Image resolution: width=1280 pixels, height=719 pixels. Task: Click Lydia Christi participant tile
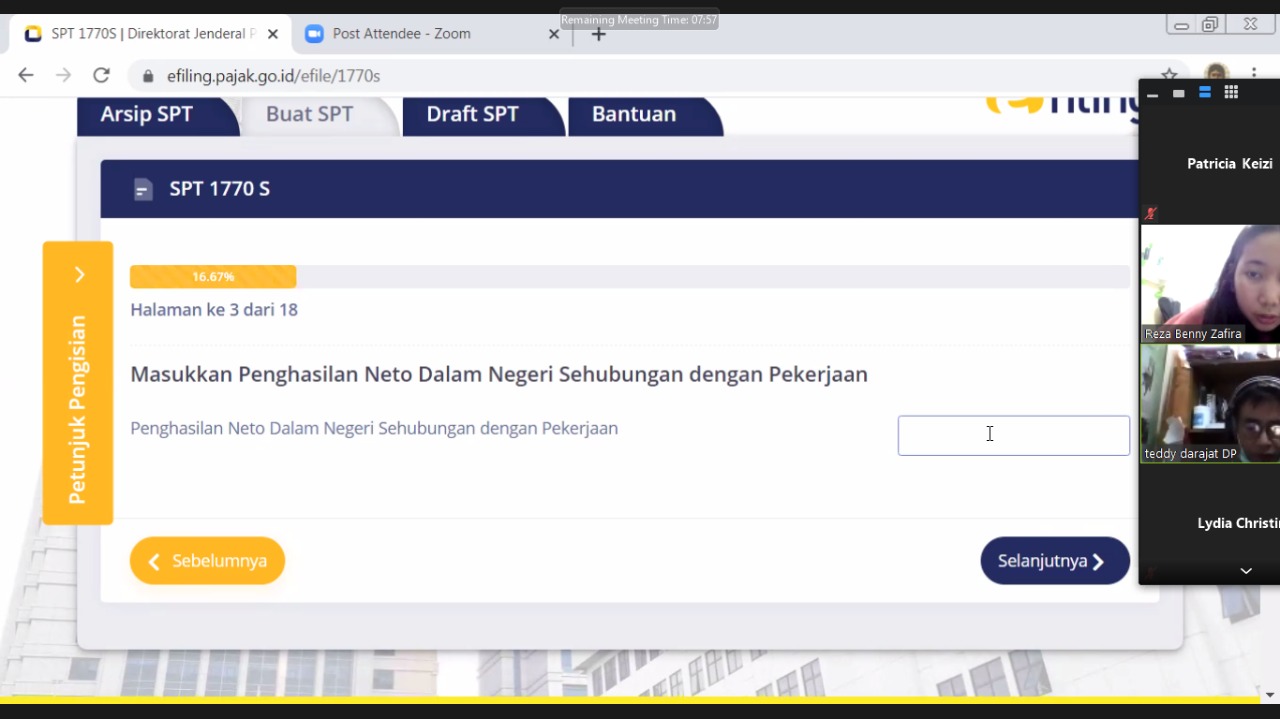1210,523
